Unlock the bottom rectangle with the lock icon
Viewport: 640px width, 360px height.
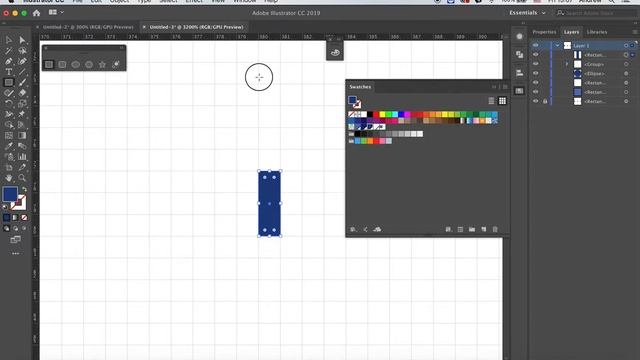coord(545,101)
